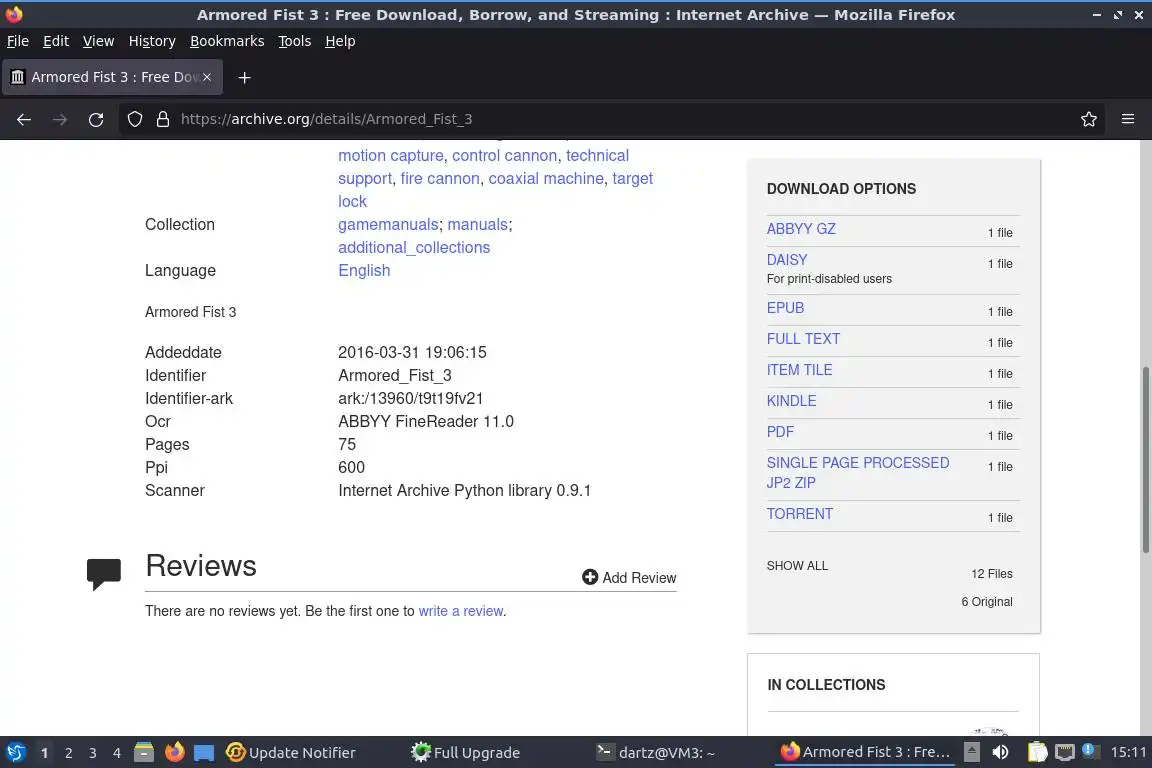
Task: Open the additional_collections link
Action: pyautogui.click(x=414, y=247)
